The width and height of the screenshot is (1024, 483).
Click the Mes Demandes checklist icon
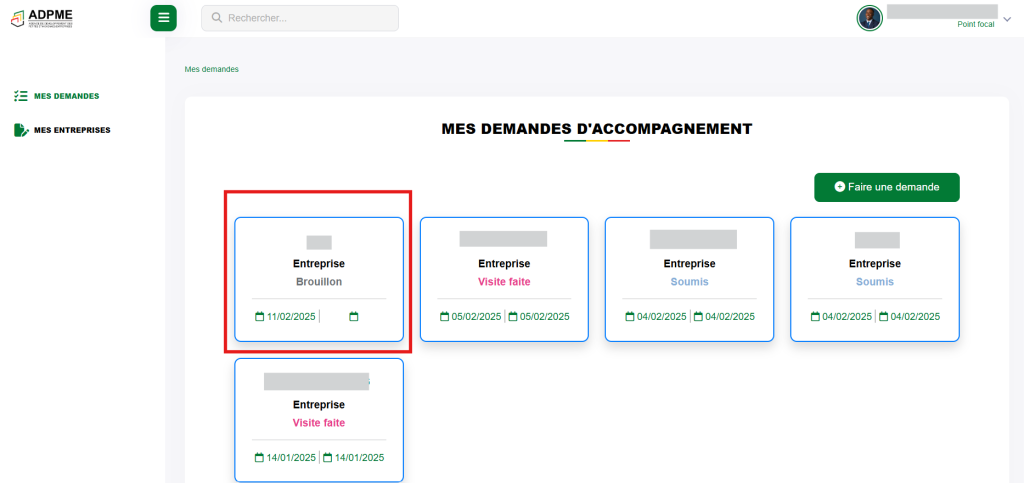20,96
